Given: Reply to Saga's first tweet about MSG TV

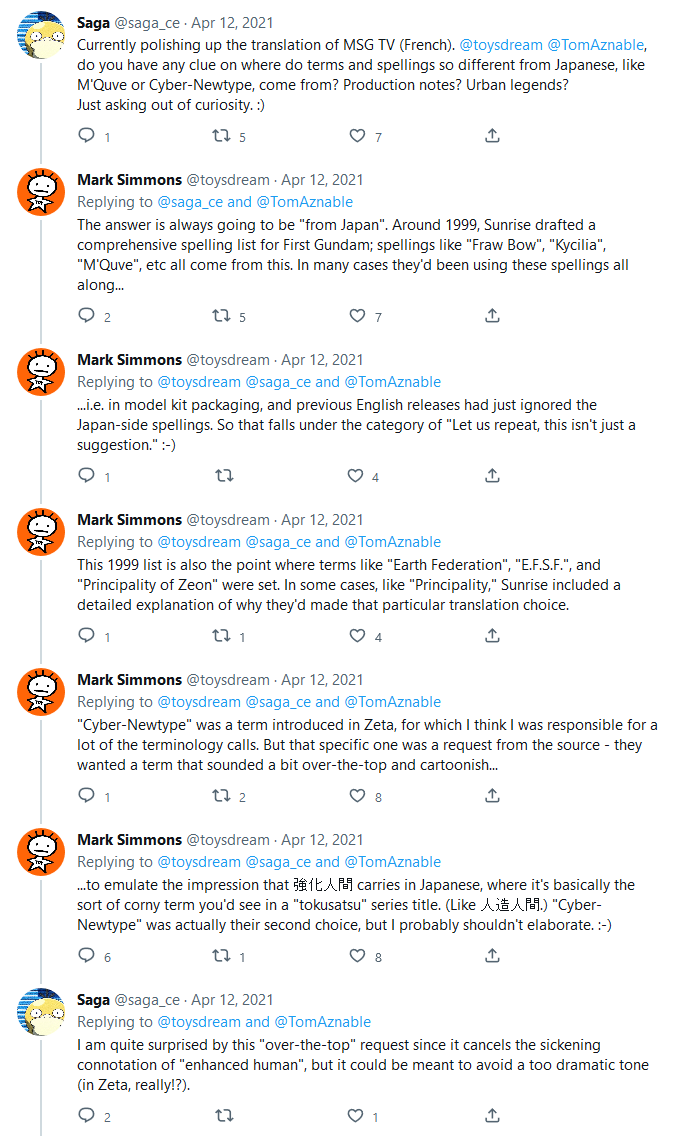Looking at the screenshot, I should click(87, 136).
